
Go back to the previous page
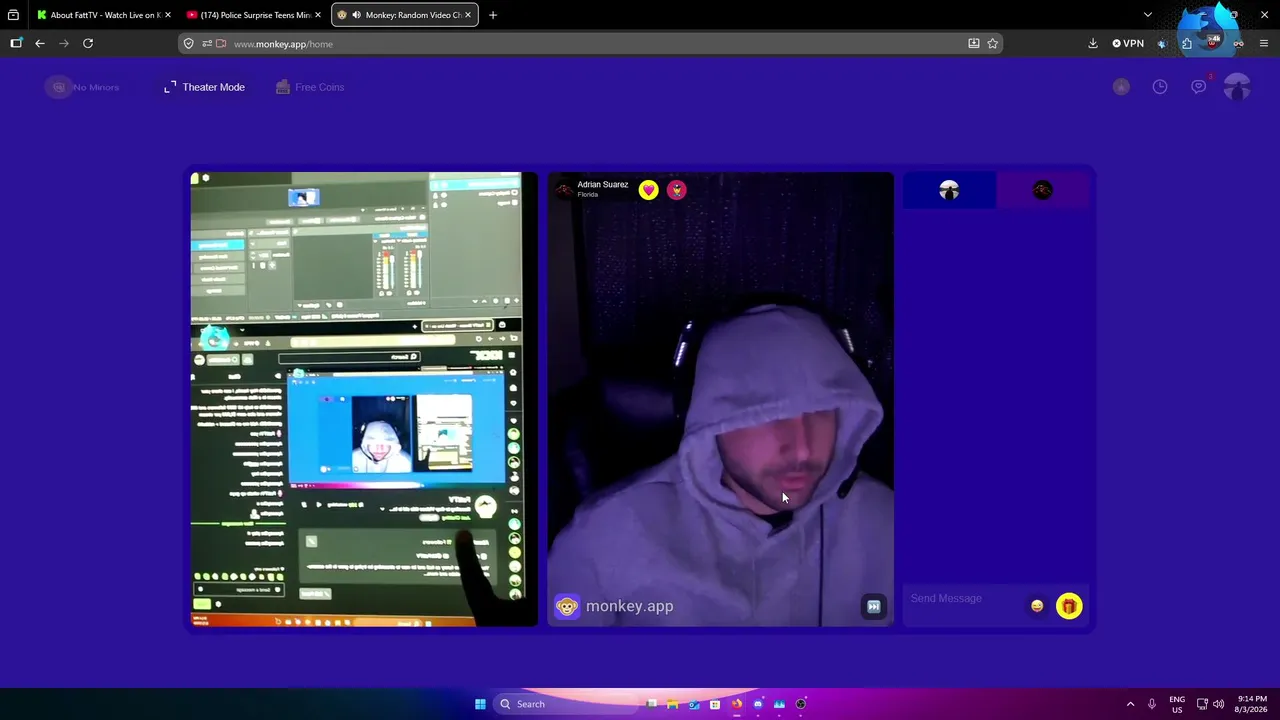coord(40,43)
